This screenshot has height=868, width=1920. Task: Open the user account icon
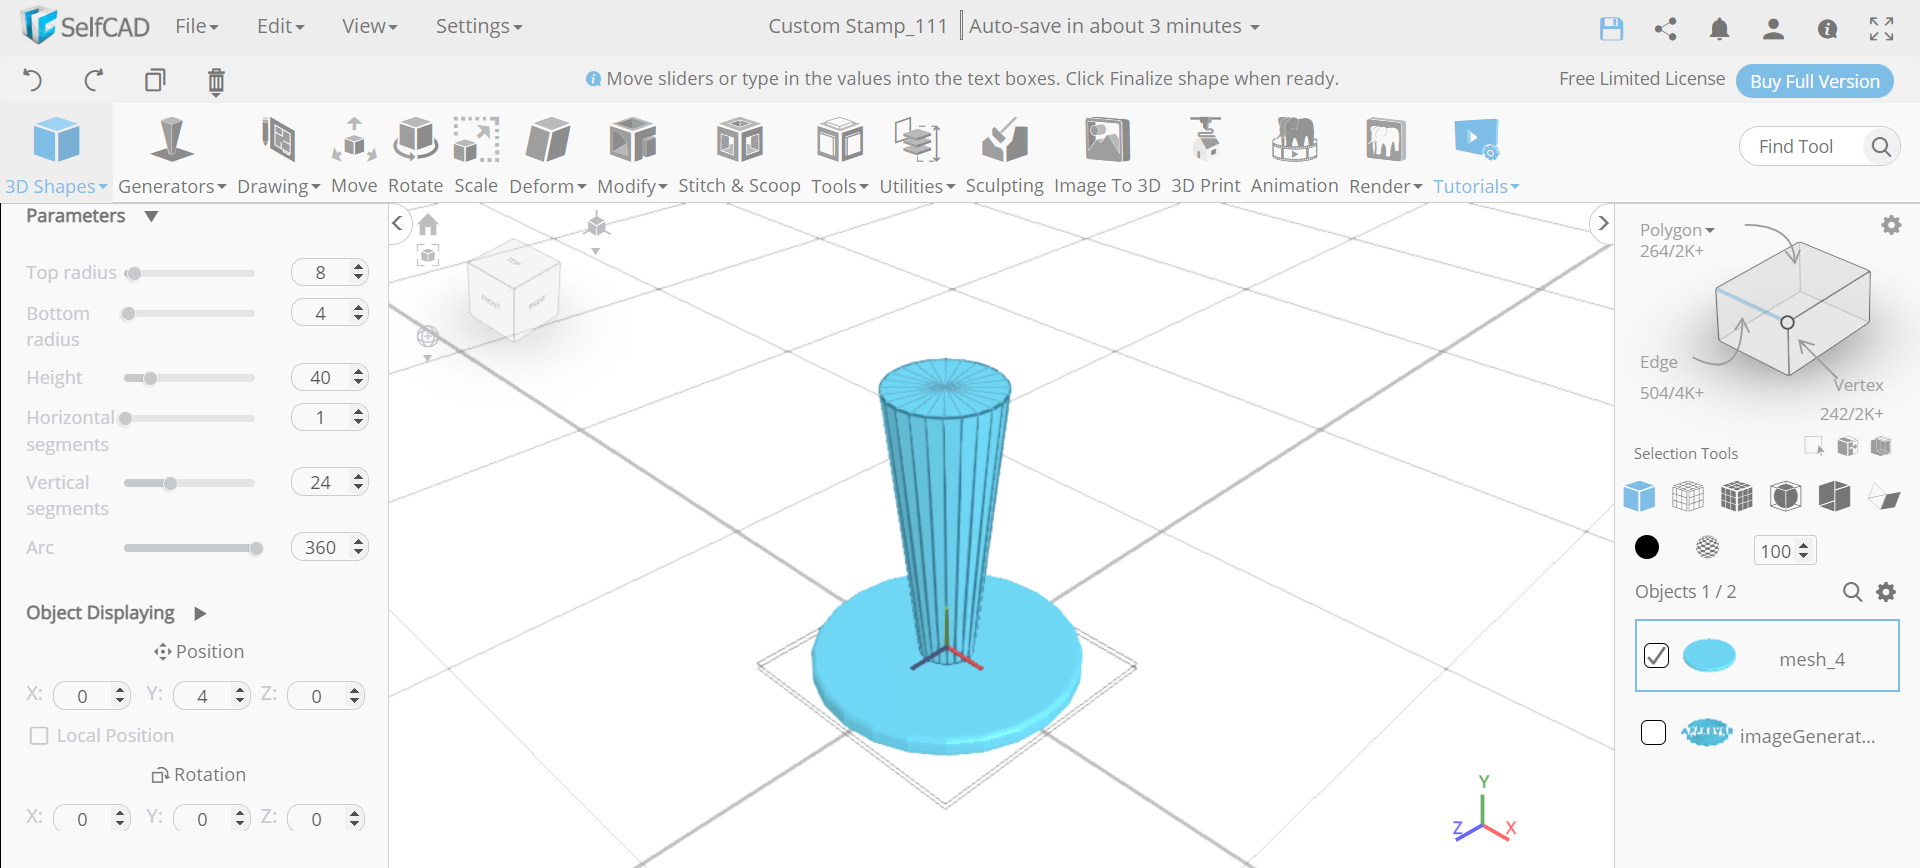[1773, 28]
